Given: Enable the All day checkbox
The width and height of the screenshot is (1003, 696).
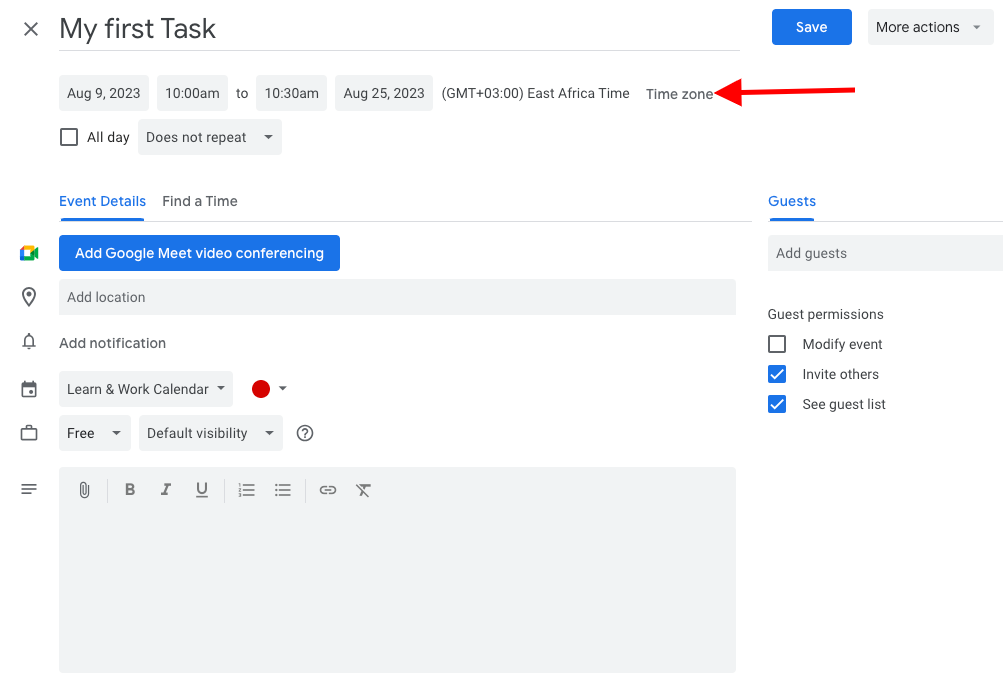Looking at the screenshot, I should (69, 137).
